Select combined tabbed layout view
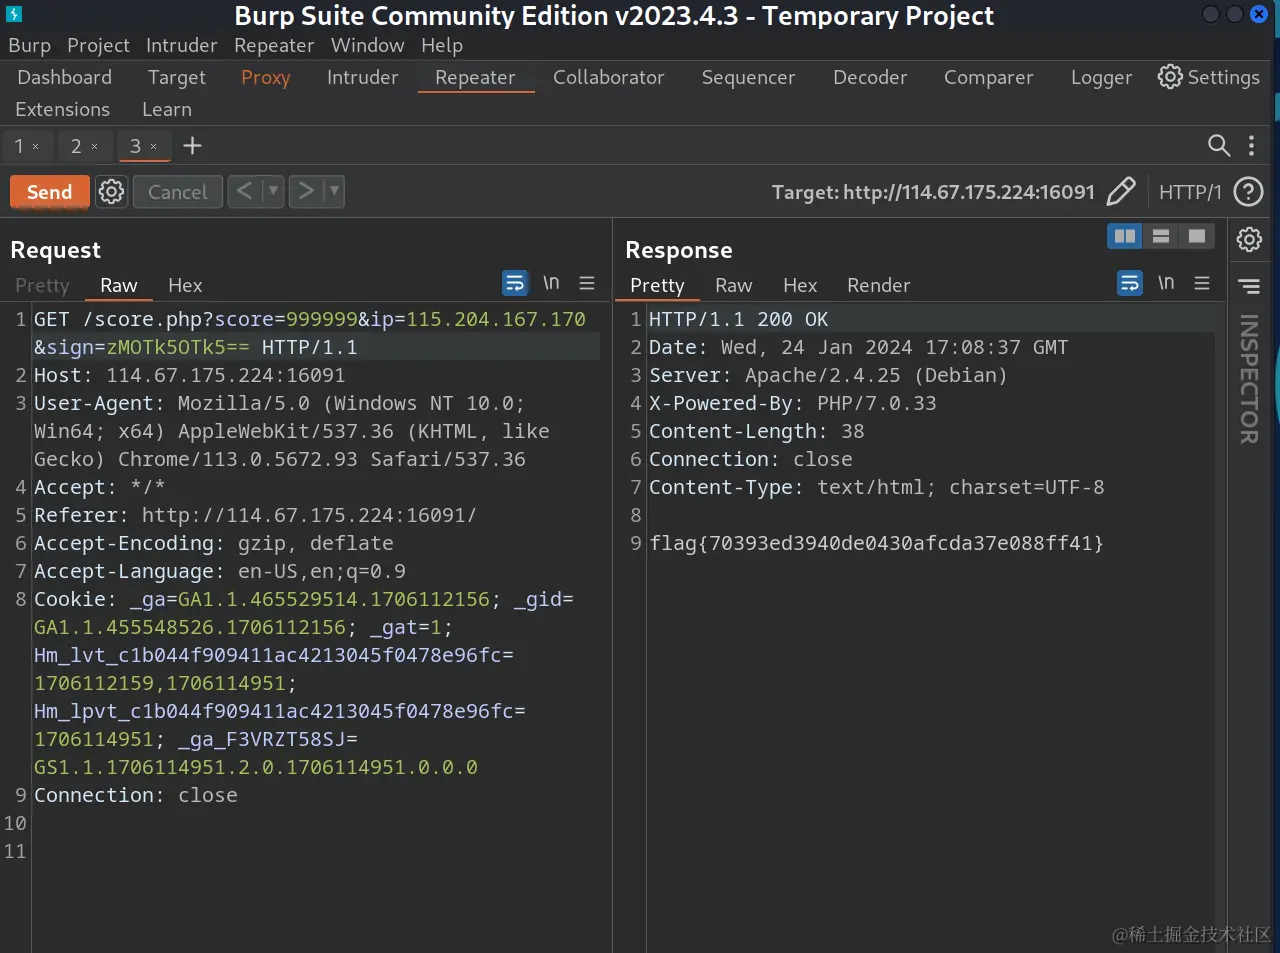 [1197, 236]
